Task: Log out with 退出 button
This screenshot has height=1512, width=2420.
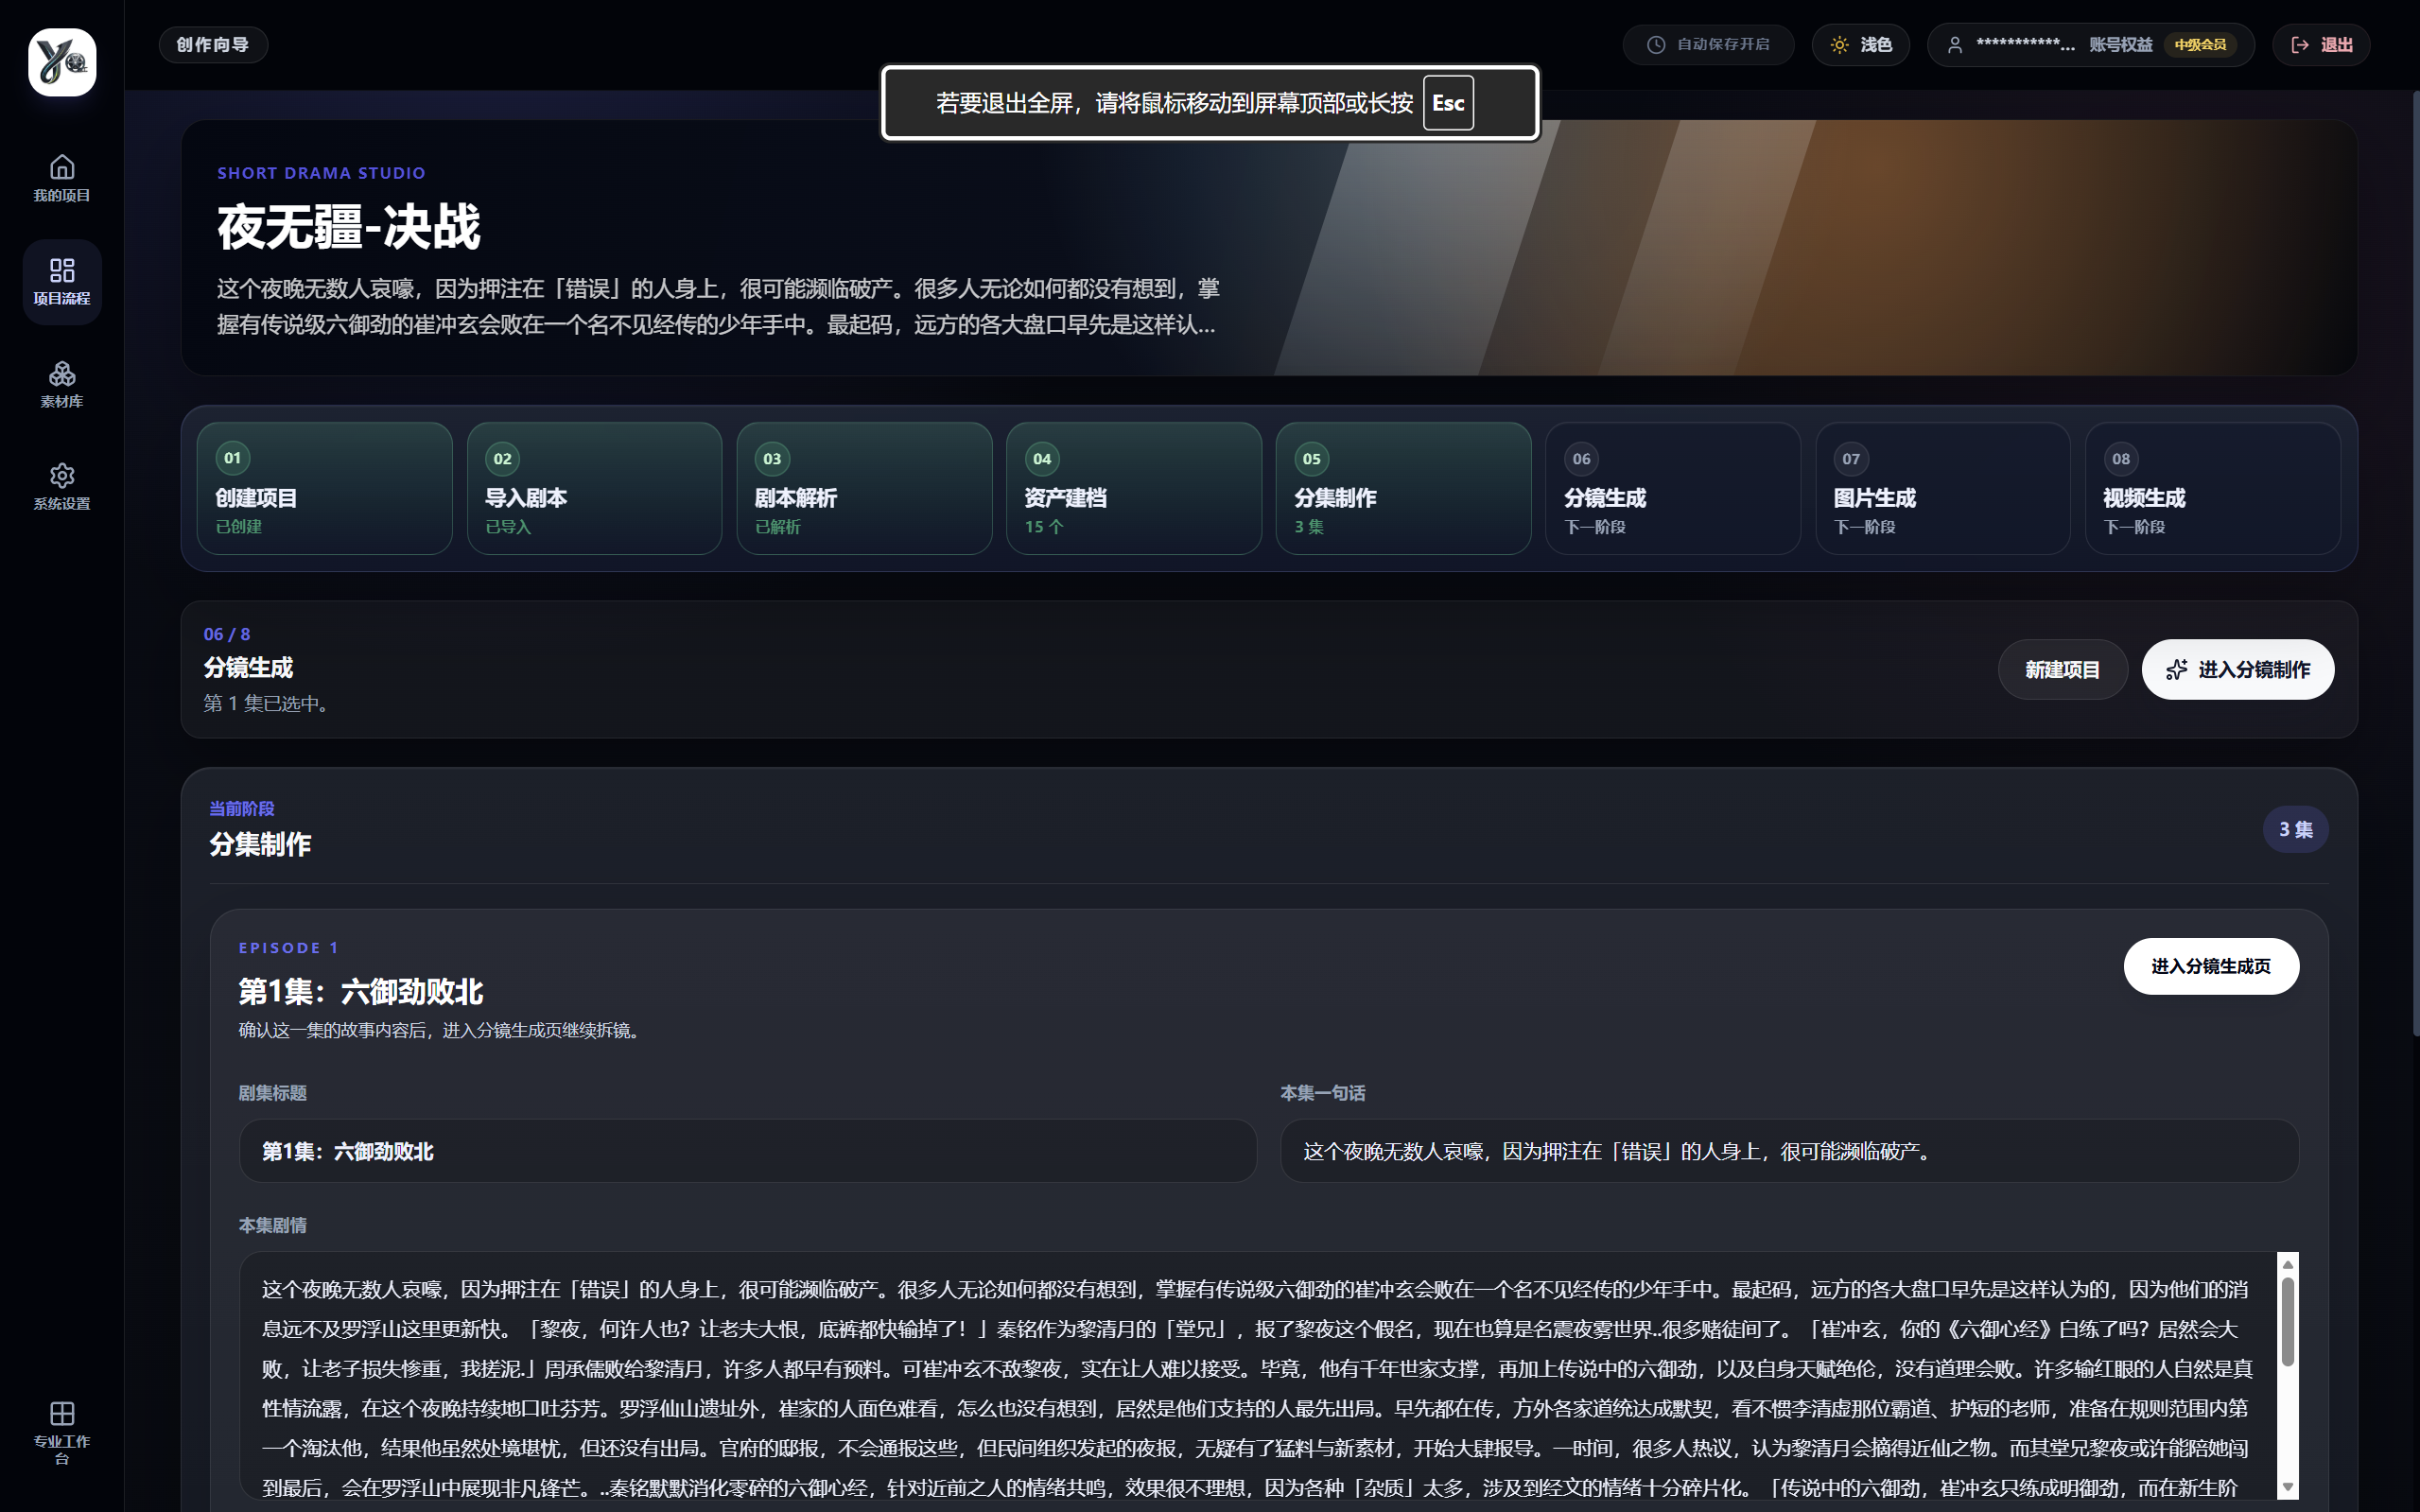Action: point(2321,45)
